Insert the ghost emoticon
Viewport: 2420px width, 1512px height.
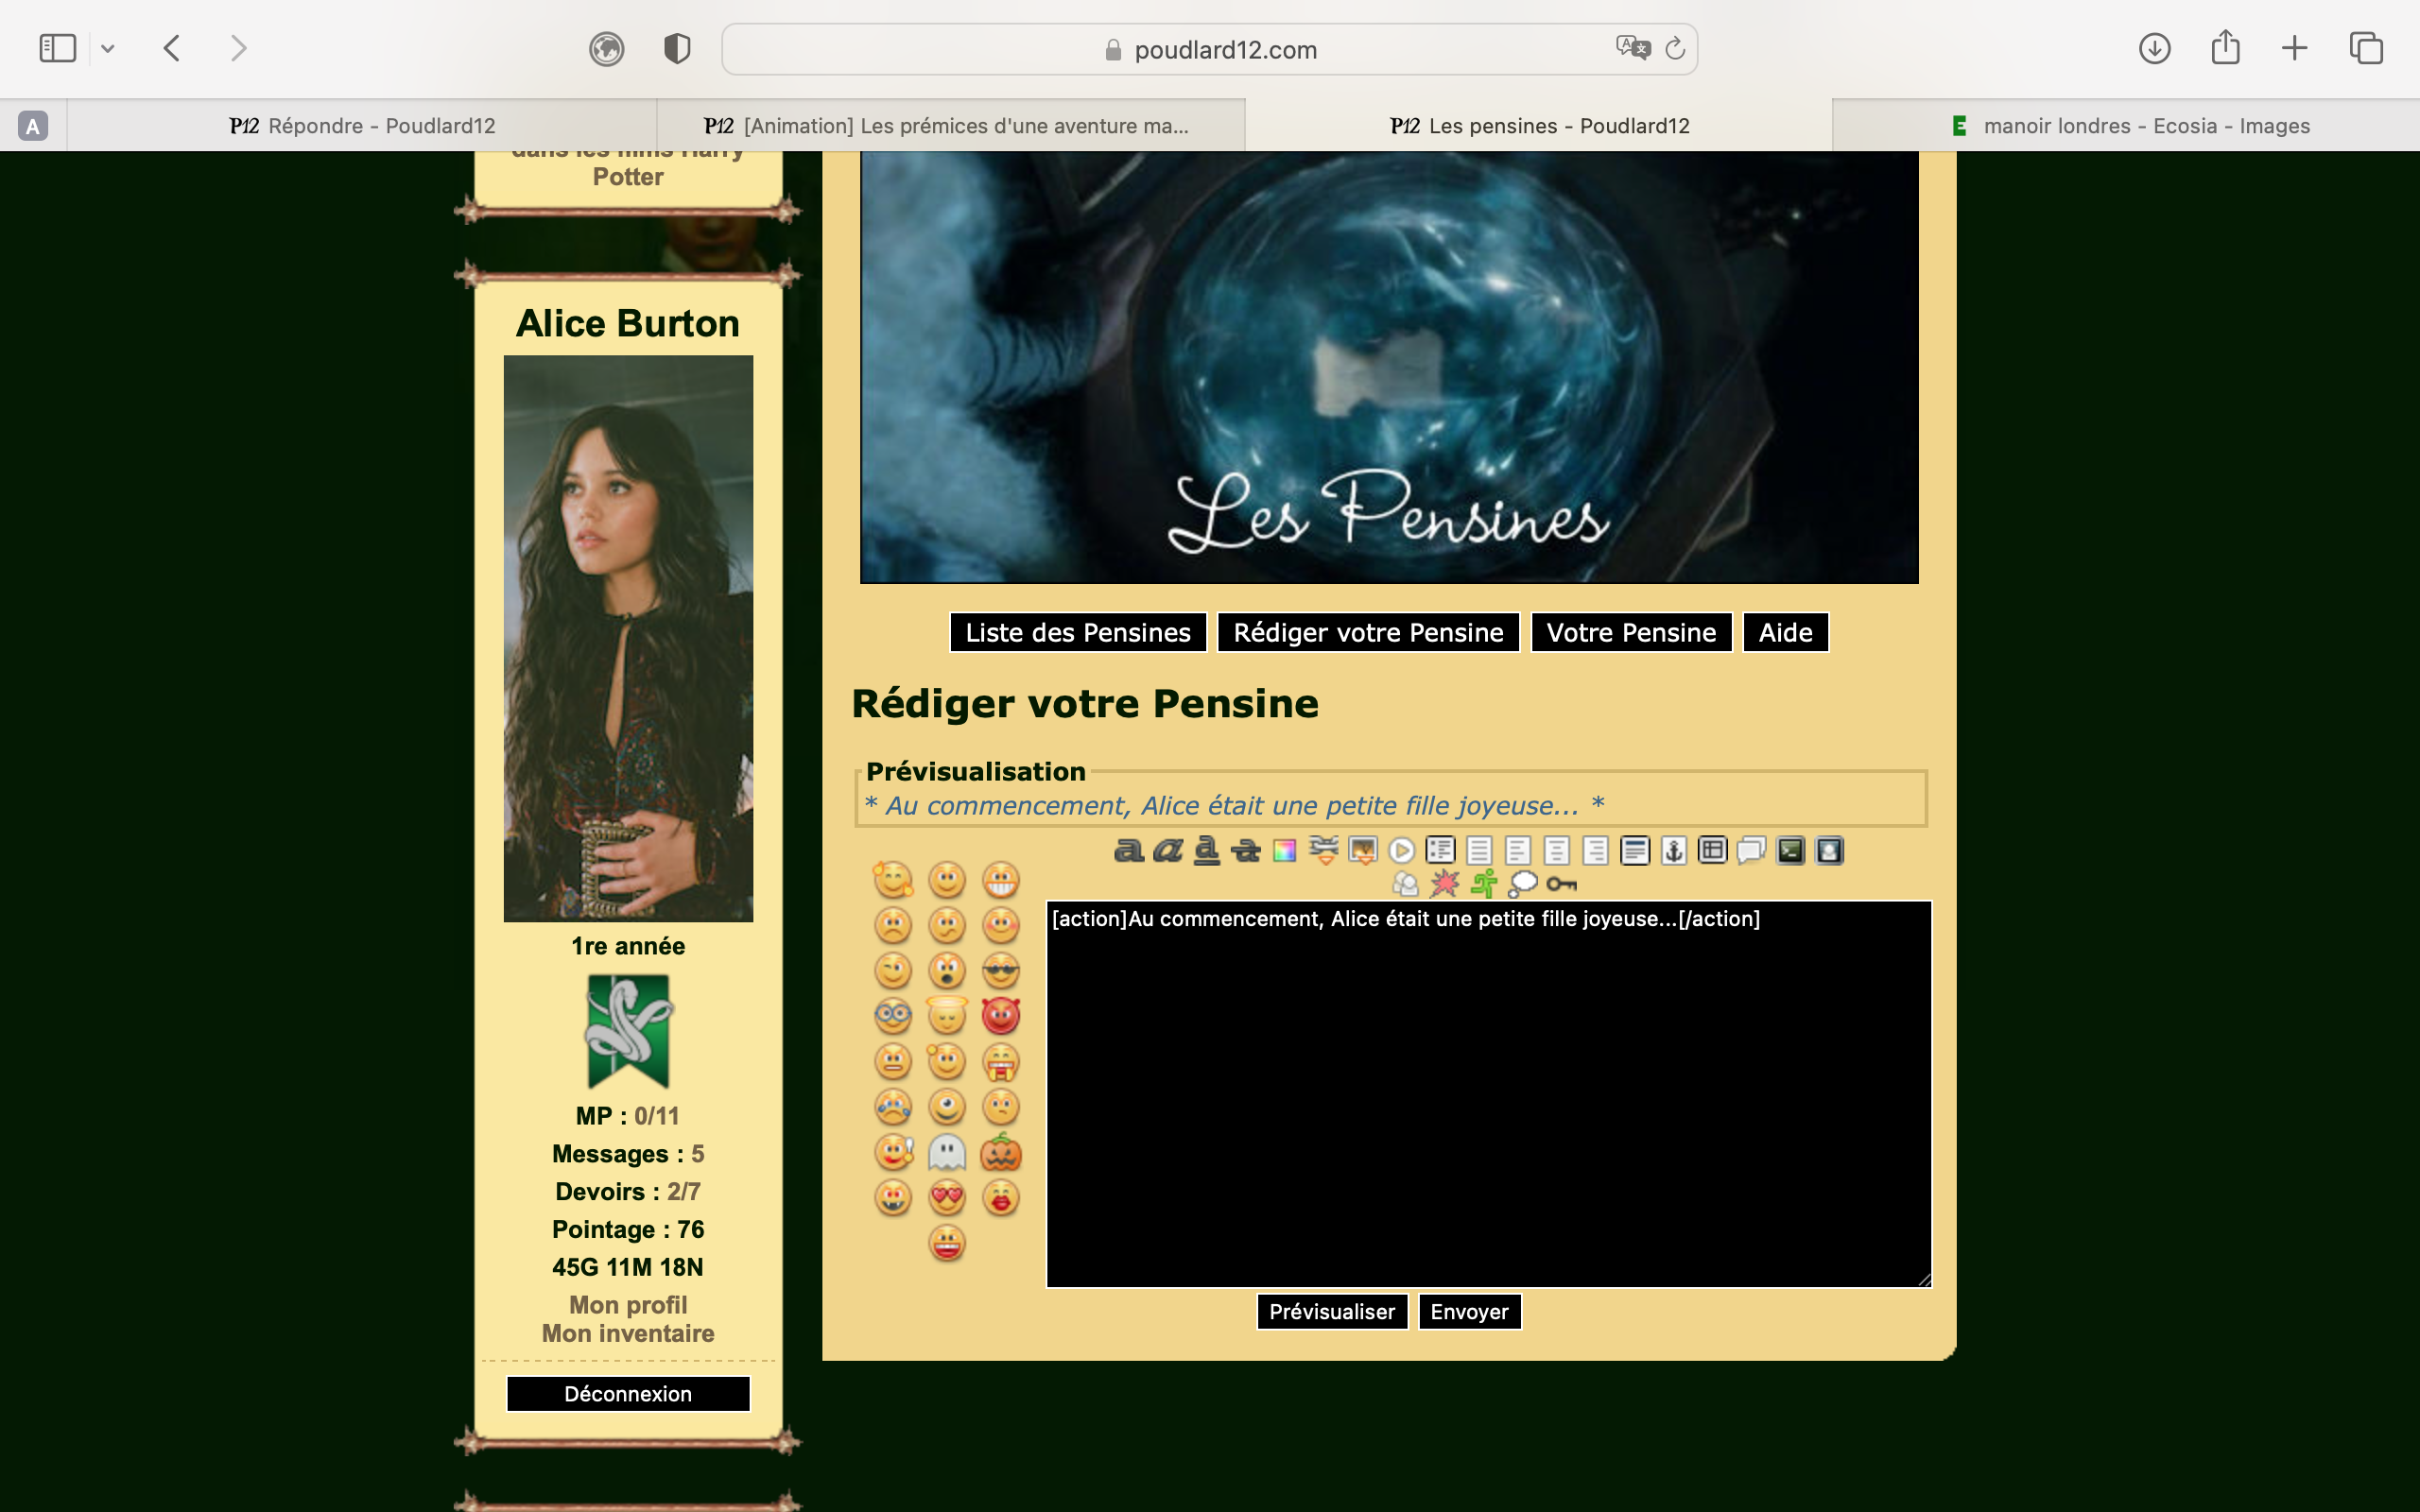click(x=946, y=1153)
